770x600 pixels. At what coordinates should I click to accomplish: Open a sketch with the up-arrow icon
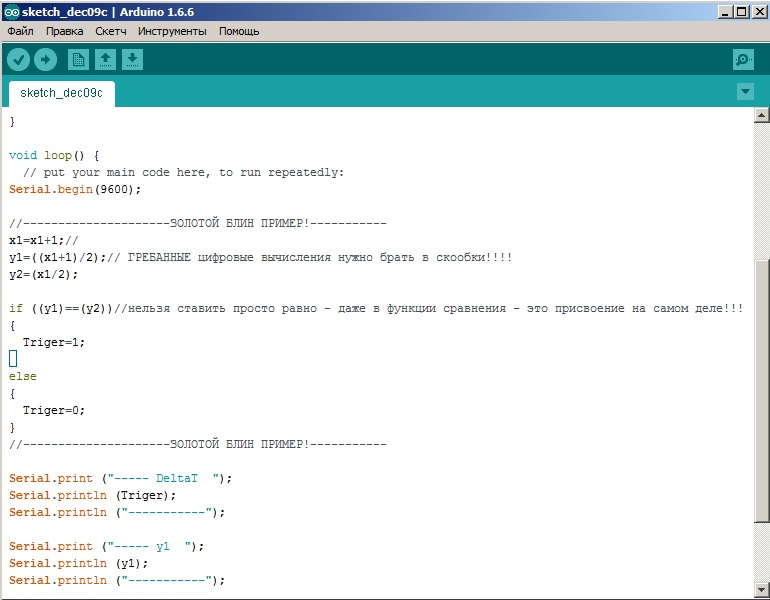point(105,60)
